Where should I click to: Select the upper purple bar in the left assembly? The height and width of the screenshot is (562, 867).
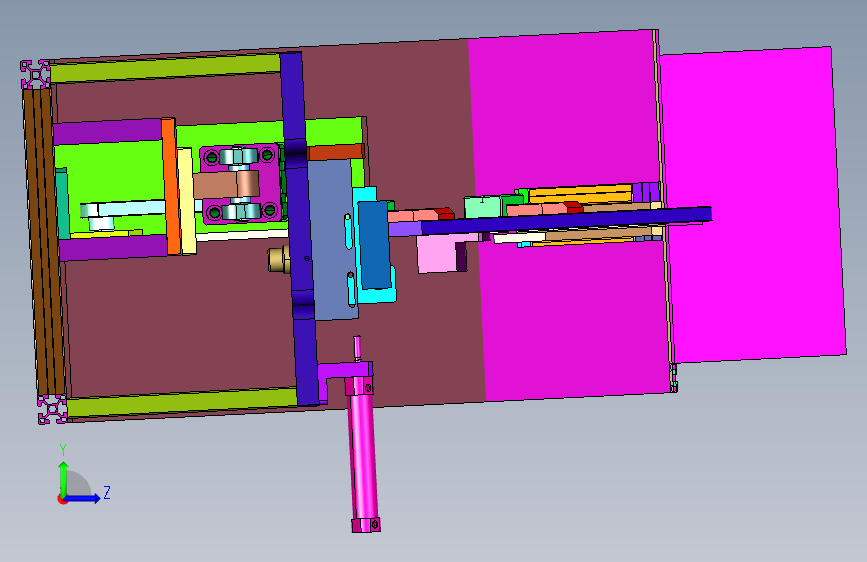click(x=108, y=132)
